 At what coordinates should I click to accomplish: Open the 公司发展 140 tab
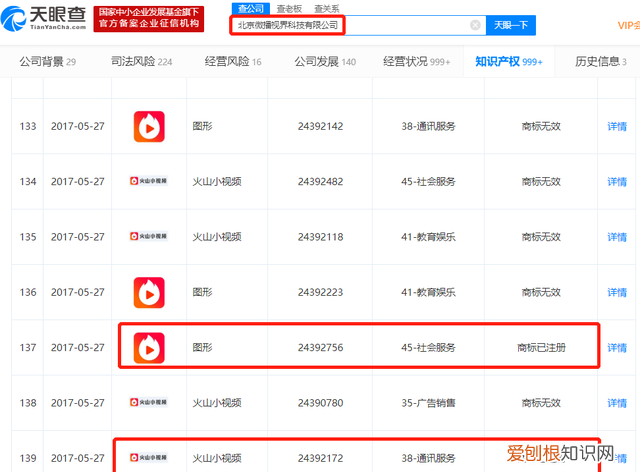pyautogui.click(x=325, y=62)
